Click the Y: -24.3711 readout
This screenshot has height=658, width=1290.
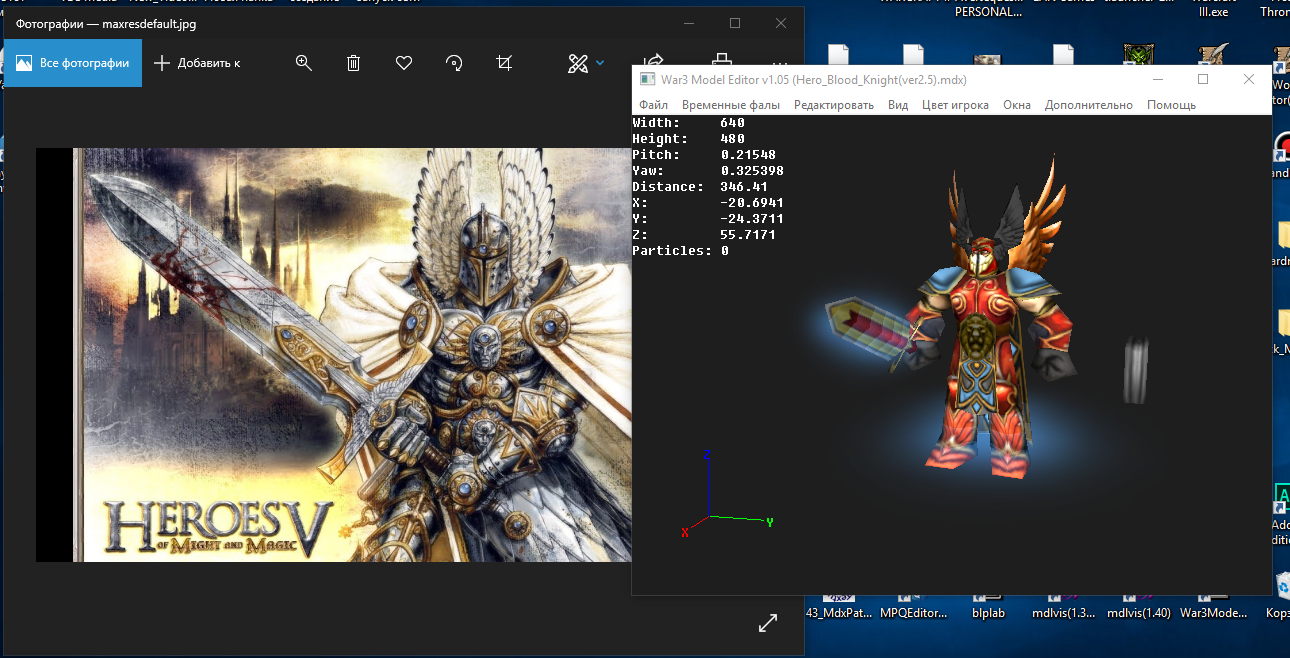pyautogui.click(x=708, y=219)
